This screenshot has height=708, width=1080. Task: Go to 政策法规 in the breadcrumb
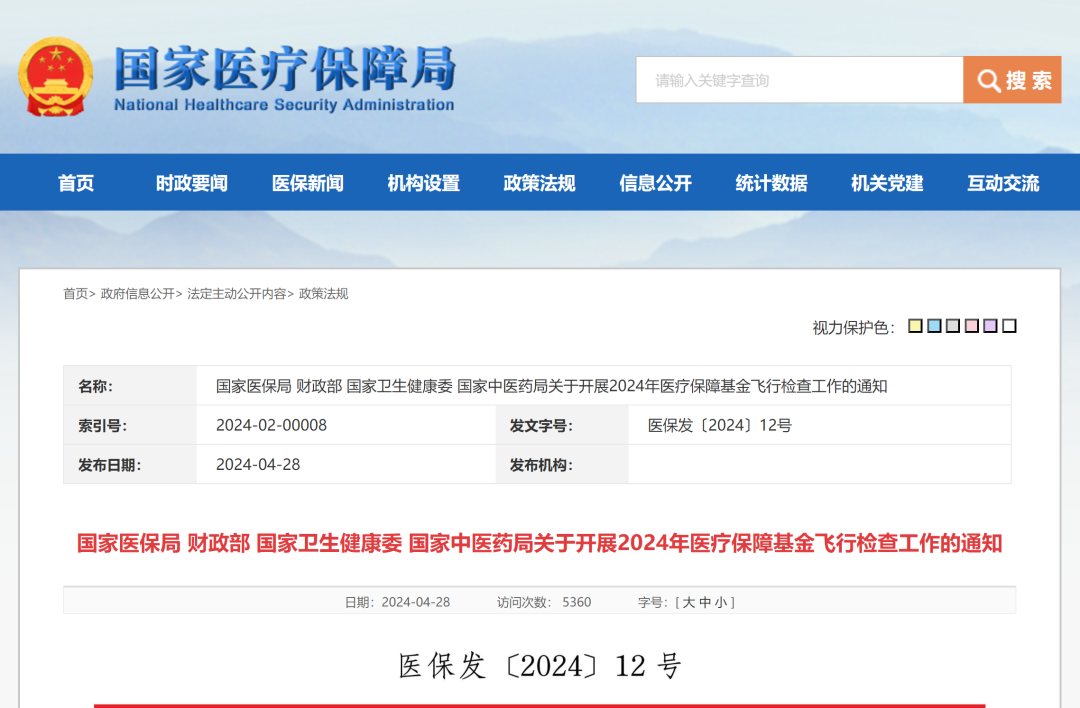click(x=324, y=294)
